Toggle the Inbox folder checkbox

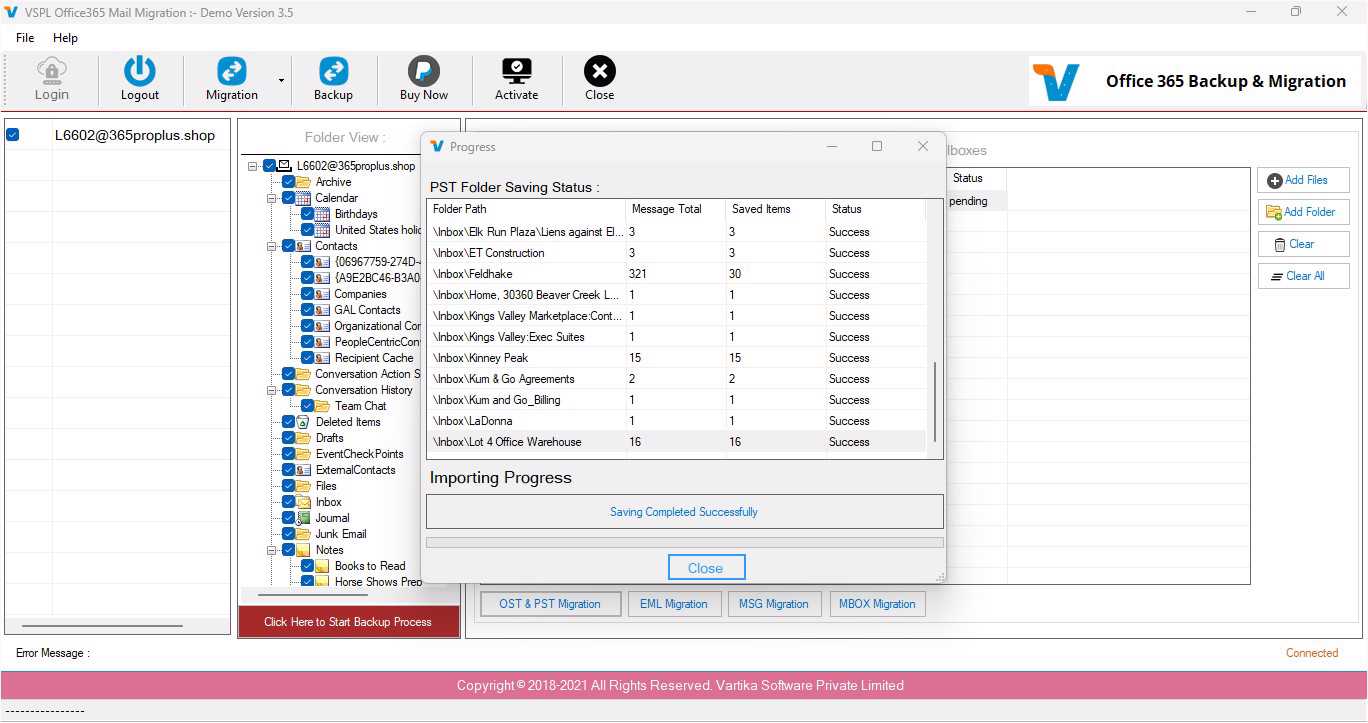point(288,502)
